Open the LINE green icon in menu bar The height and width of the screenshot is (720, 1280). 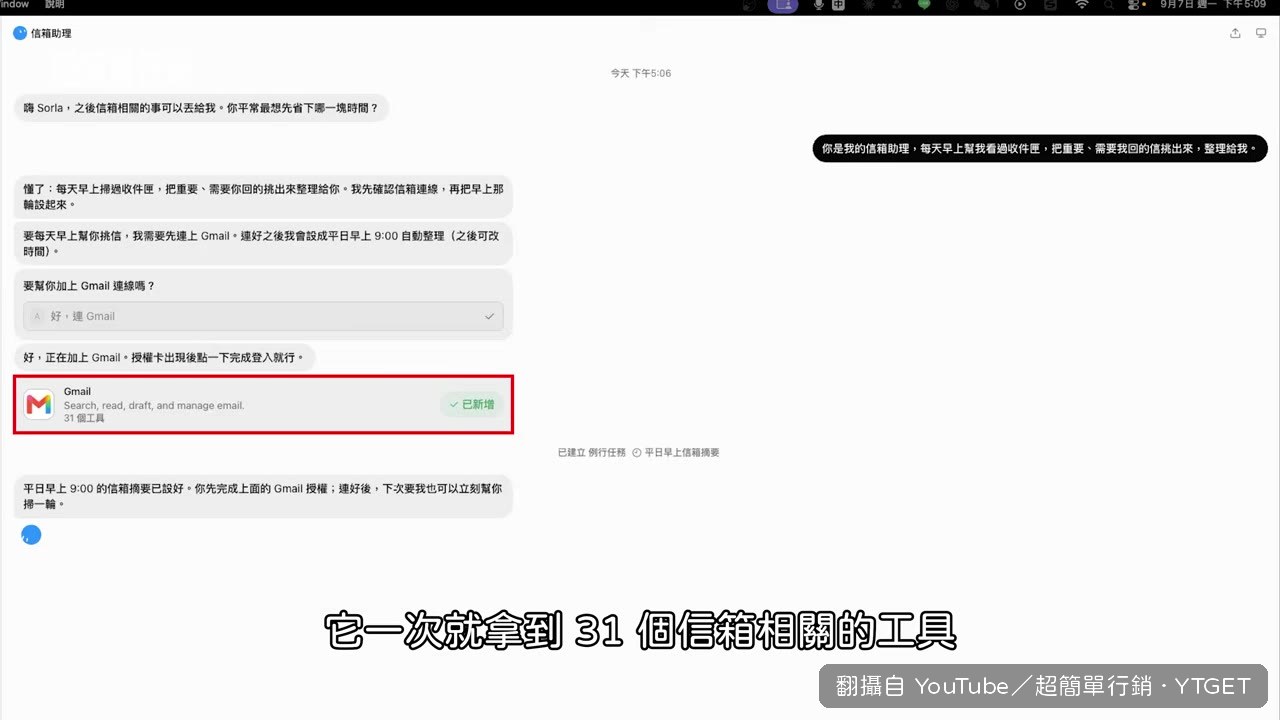(x=923, y=5)
